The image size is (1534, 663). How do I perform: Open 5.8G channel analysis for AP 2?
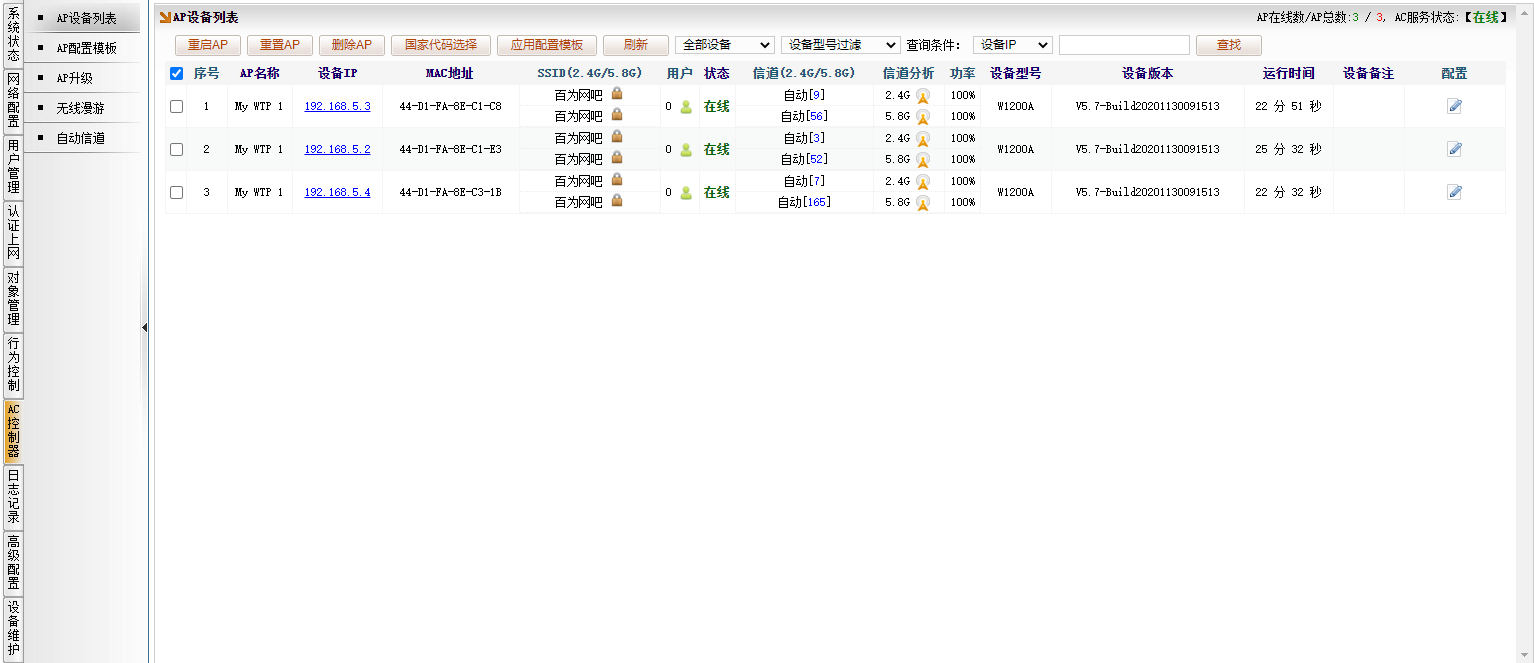pyautogui.click(x=922, y=160)
